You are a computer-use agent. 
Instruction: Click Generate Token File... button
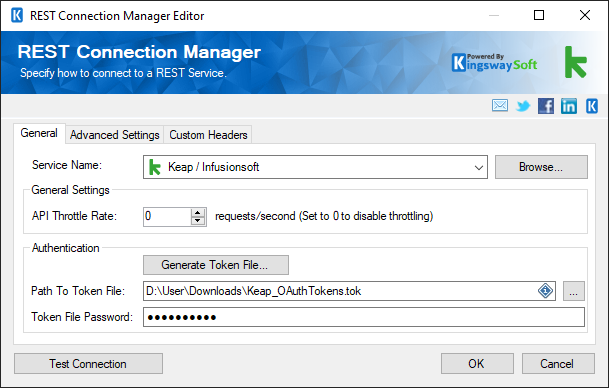pyautogui.click(x=216, y=265)
